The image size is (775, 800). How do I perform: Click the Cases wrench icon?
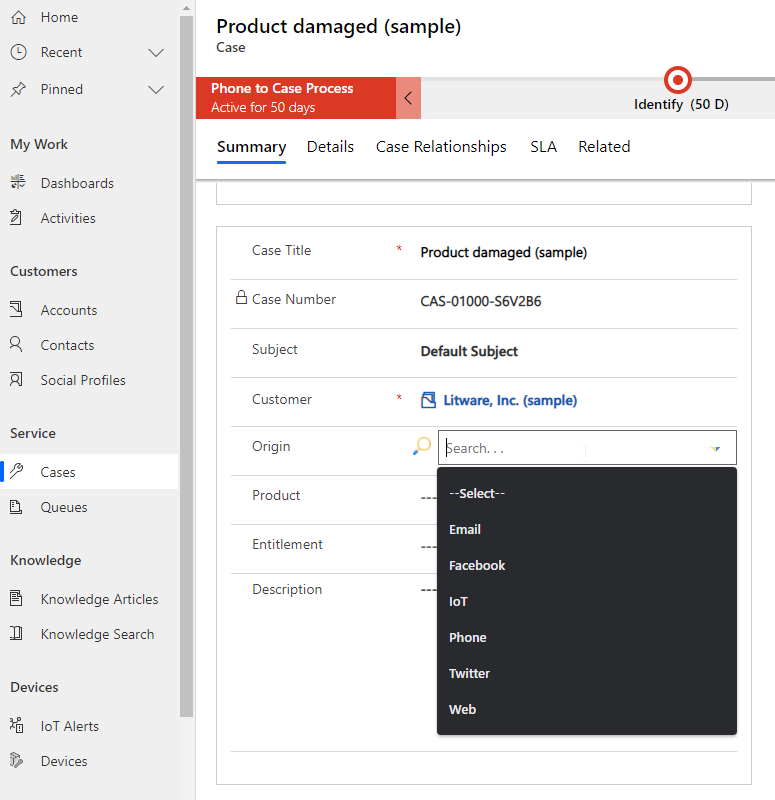click(x=16, y=471)
